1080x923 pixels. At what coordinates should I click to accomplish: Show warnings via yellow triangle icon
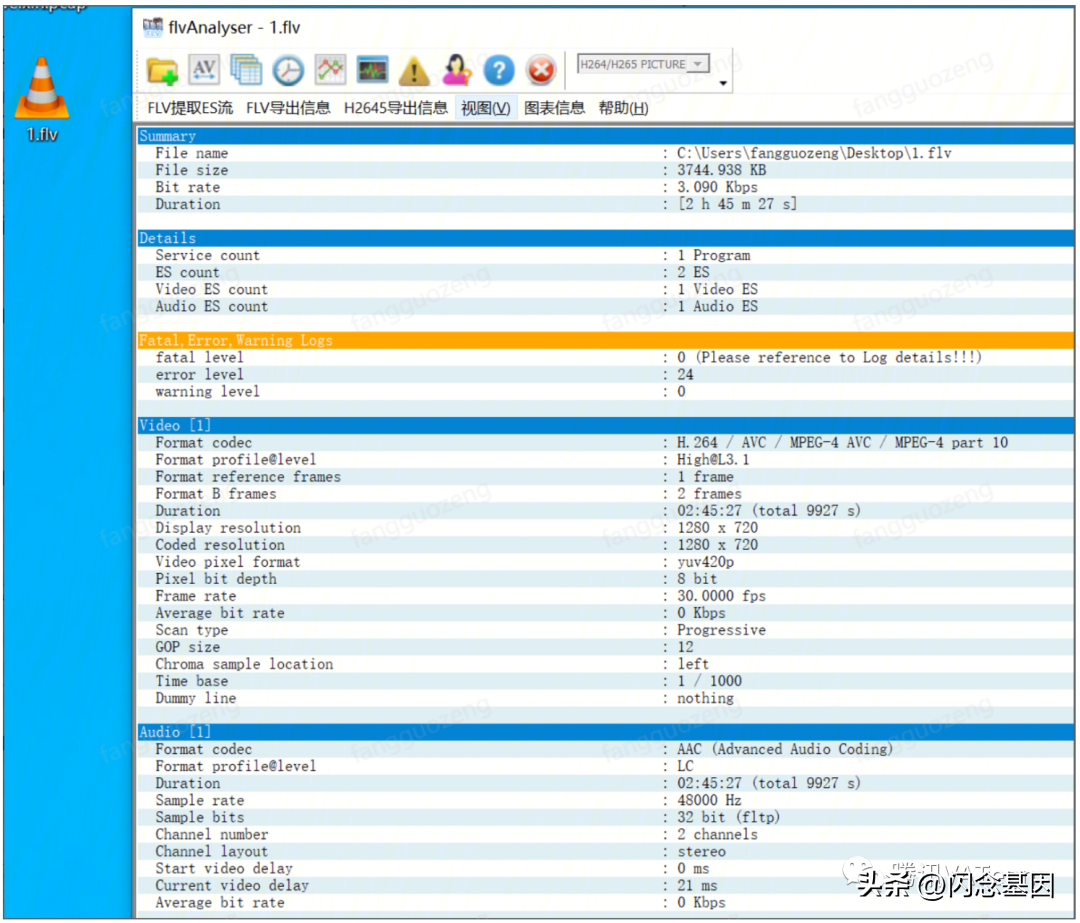[x=414, y=71]
